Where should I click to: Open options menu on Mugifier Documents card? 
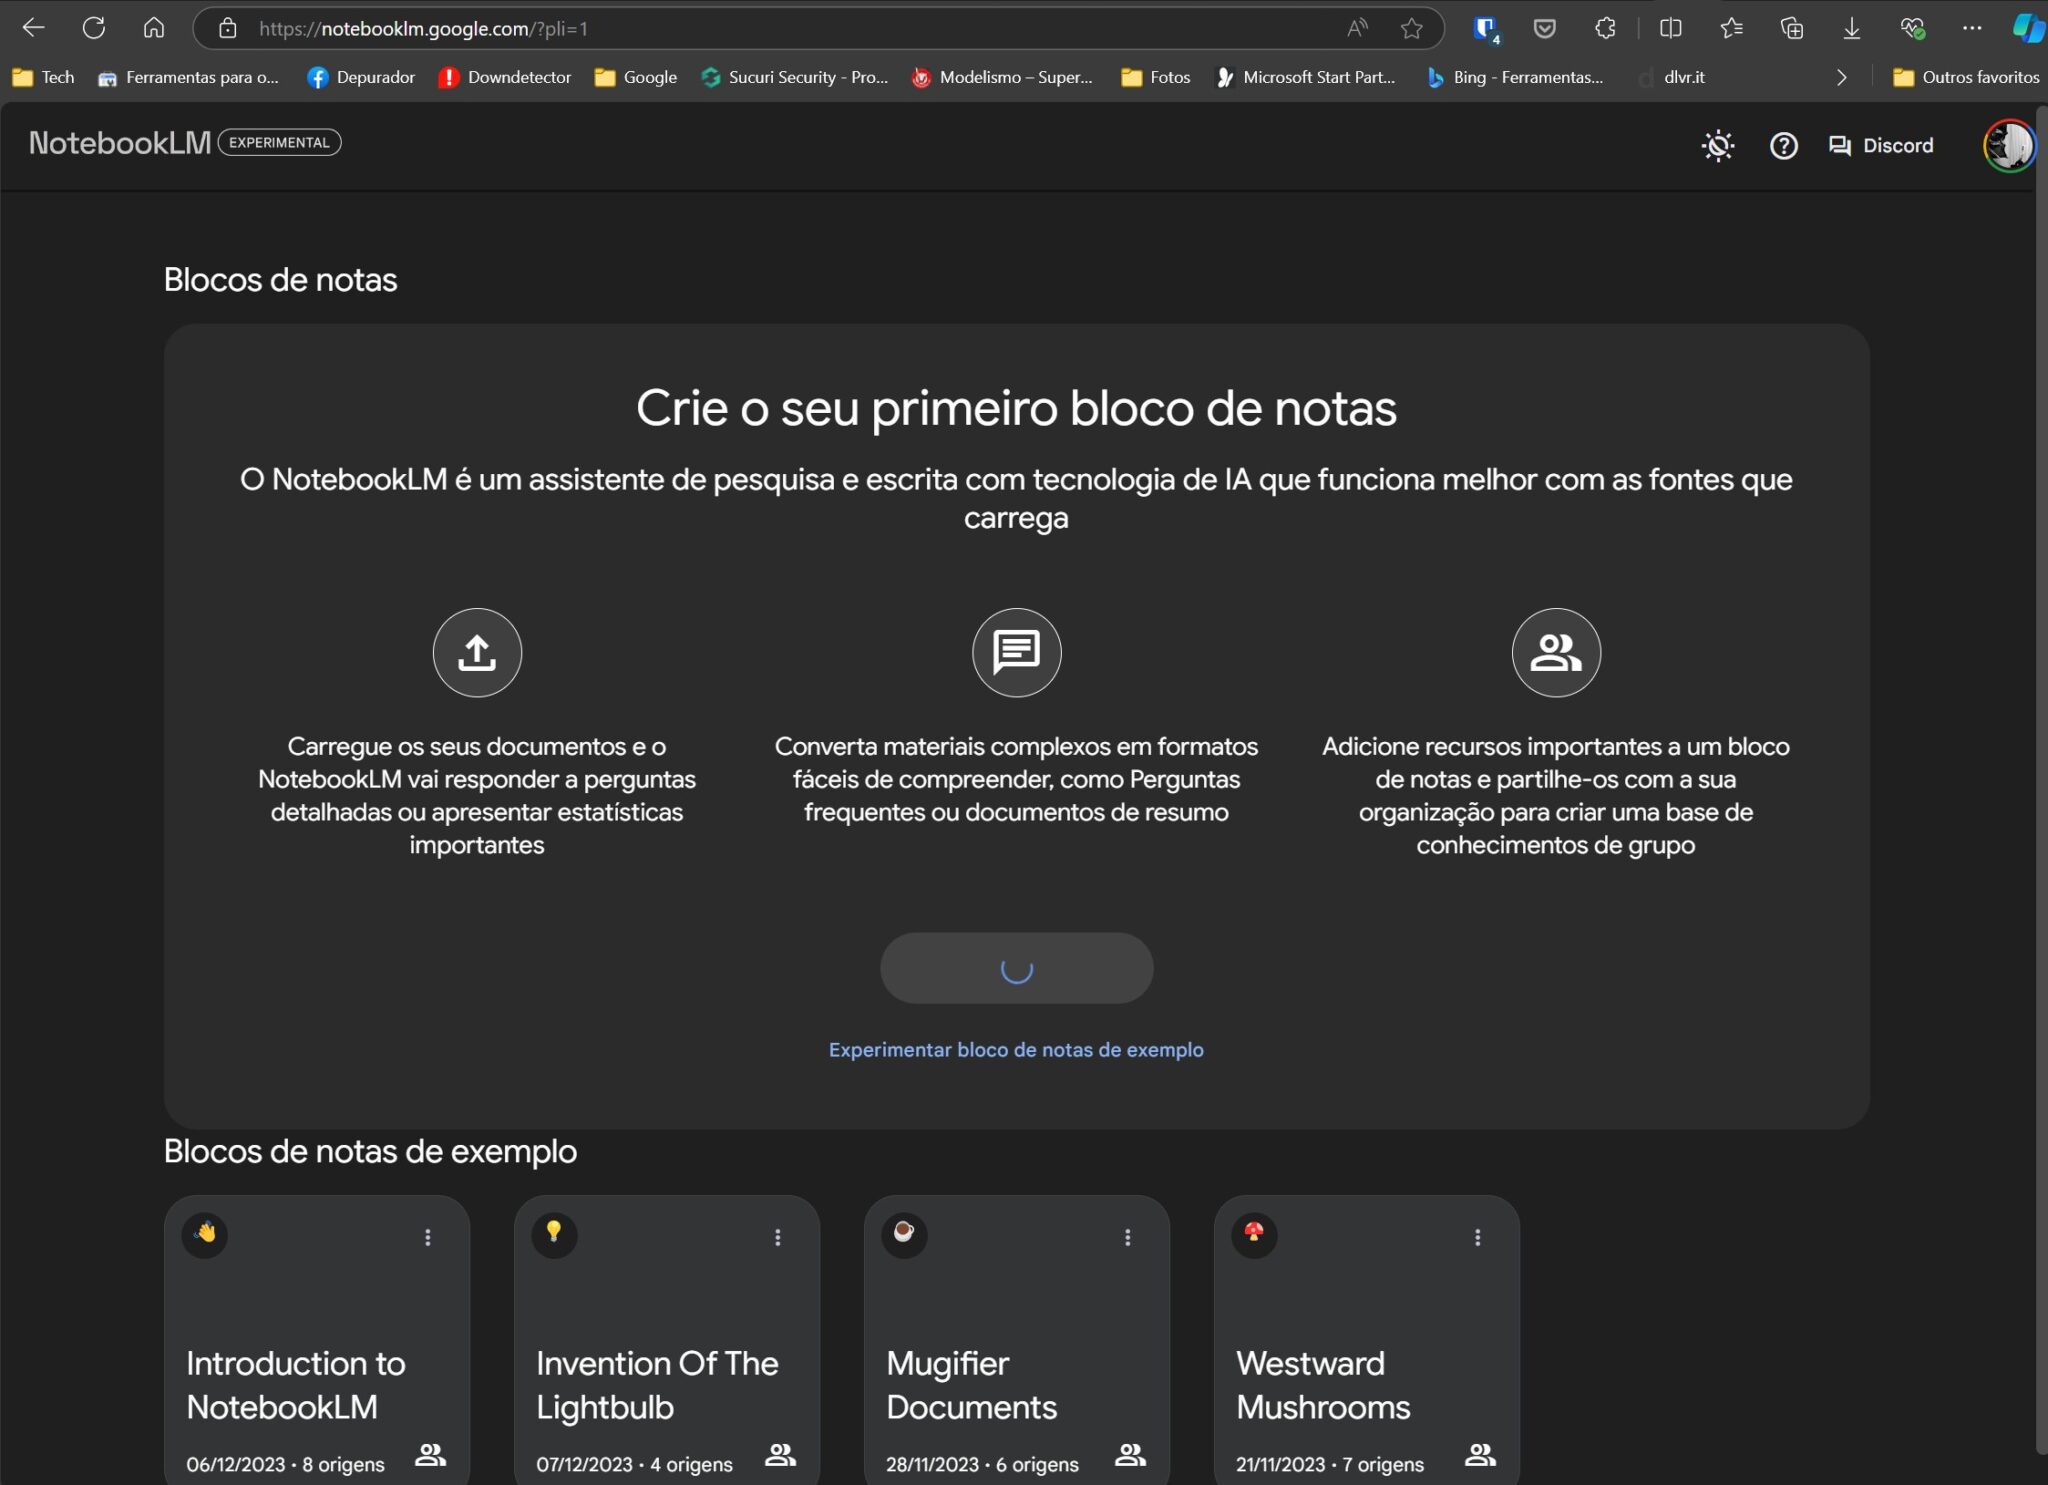(1128, 1237)
